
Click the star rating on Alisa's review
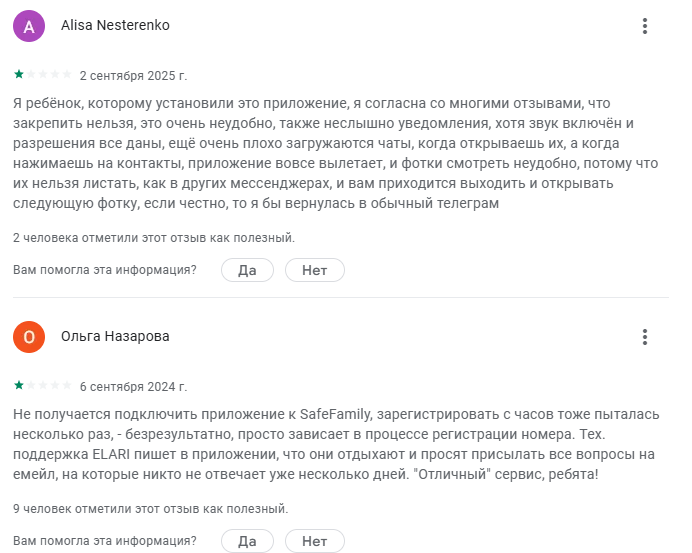42,75
